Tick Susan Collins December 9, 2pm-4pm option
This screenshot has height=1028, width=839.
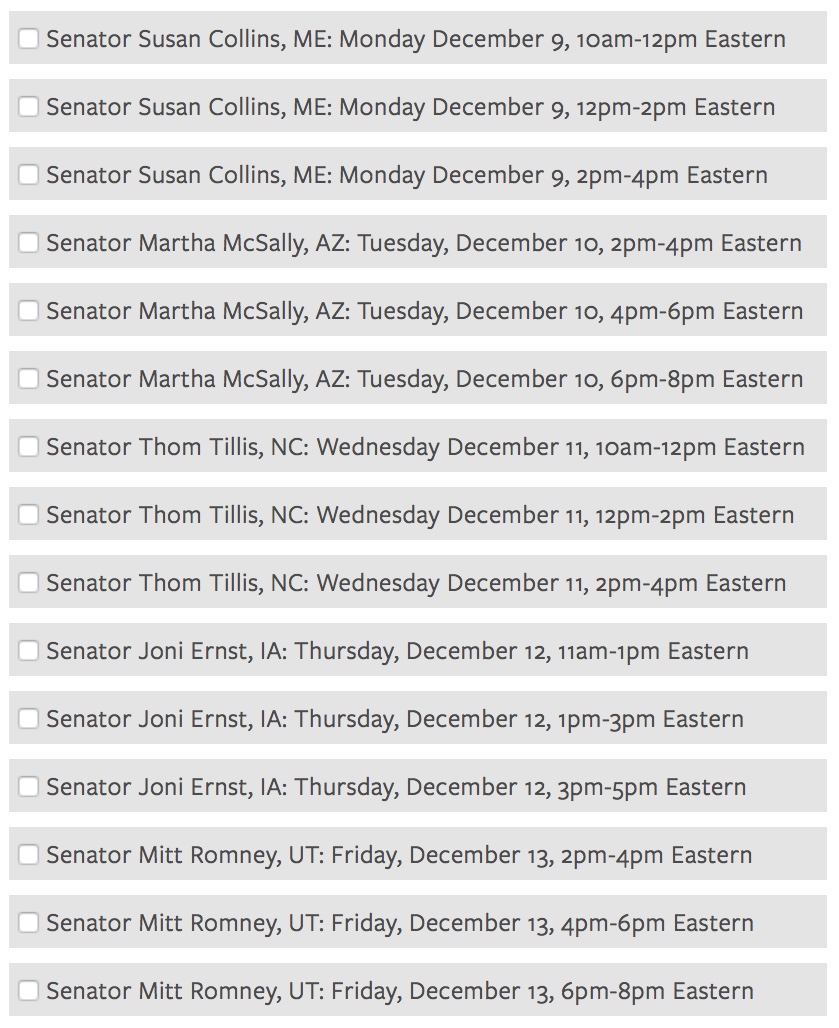28,175
